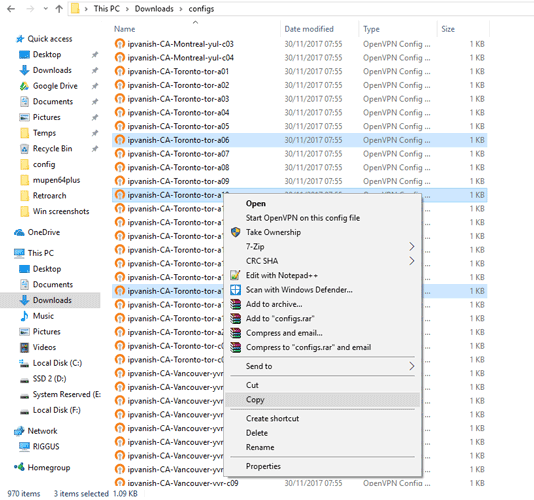The image size is (534, 500).
Task: Click Recycle Bin icon in sidebar
Action: (25, 149)
